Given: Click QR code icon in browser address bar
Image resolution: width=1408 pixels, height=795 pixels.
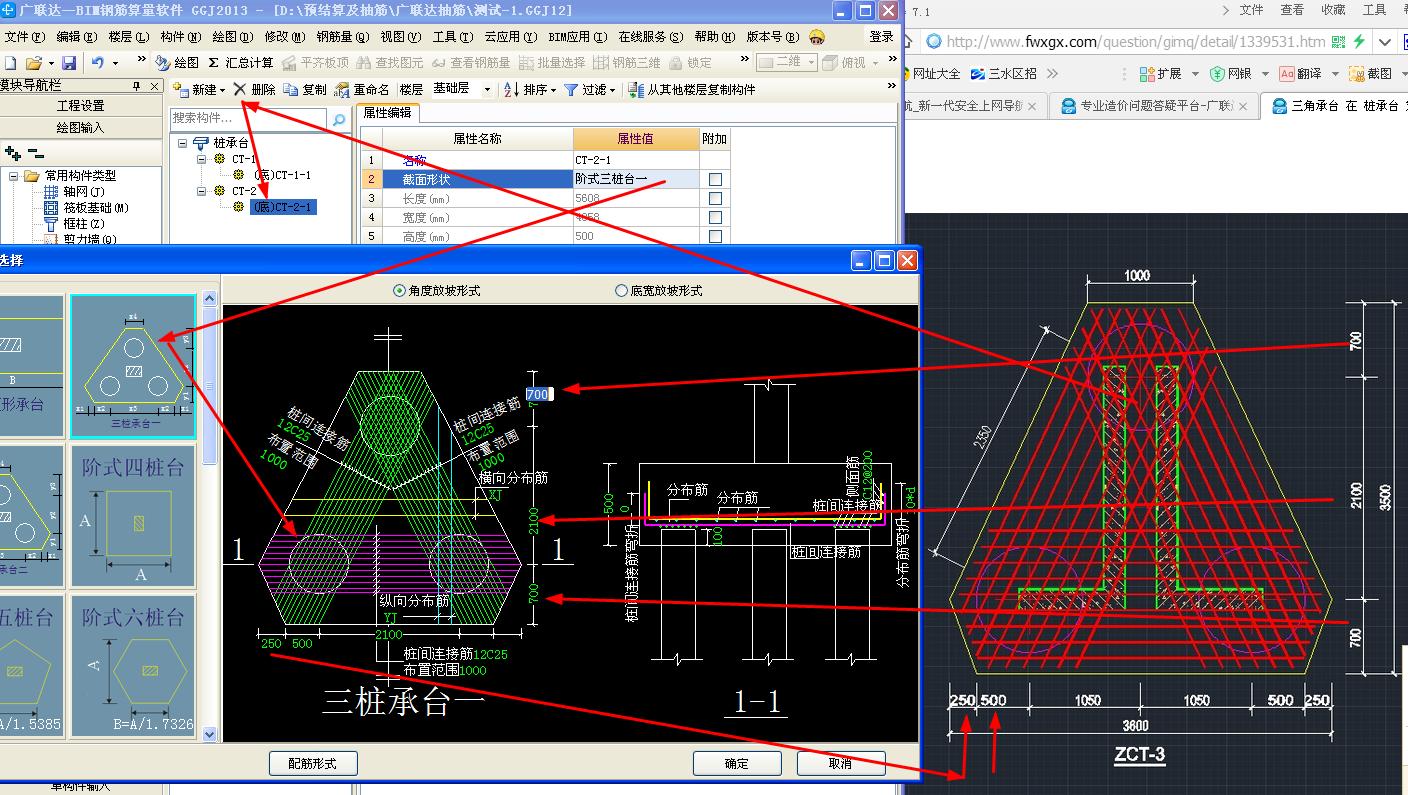Looking at the screenshot, I should pyautogui.click(x=1338, y=42).
